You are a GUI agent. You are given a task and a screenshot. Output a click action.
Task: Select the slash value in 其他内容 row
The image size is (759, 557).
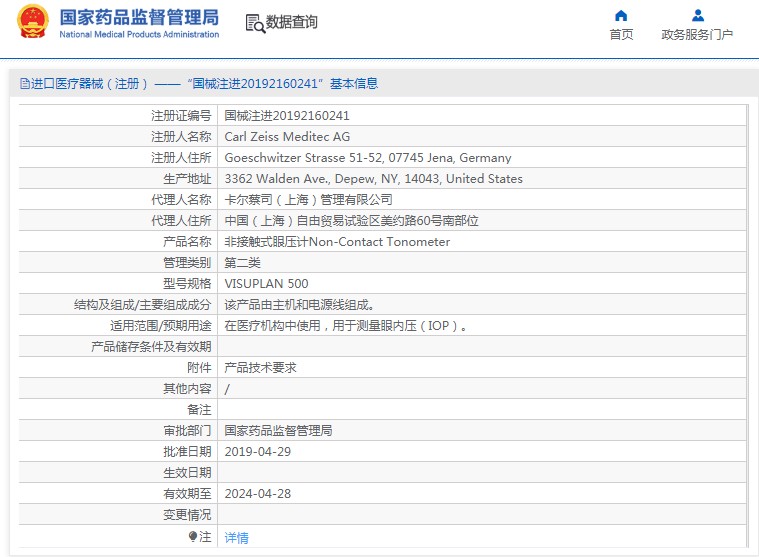click(227, 389)
